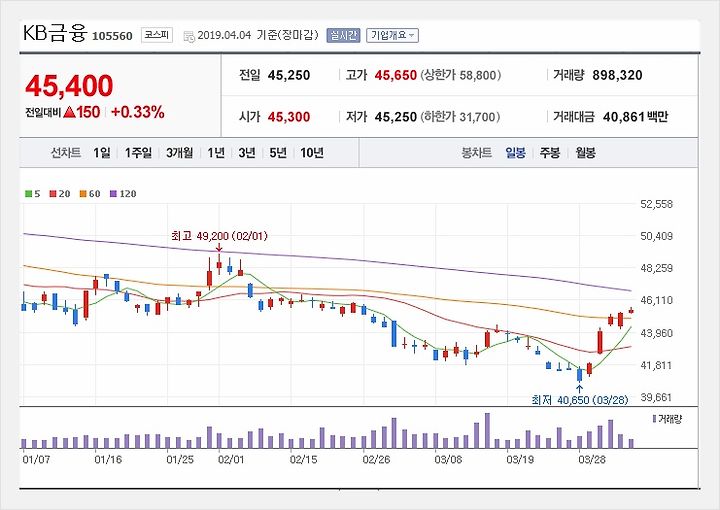Screen dimensions: 720x510
Task: Click the 02/26 date axis label
Action: (x=376, y=460)
